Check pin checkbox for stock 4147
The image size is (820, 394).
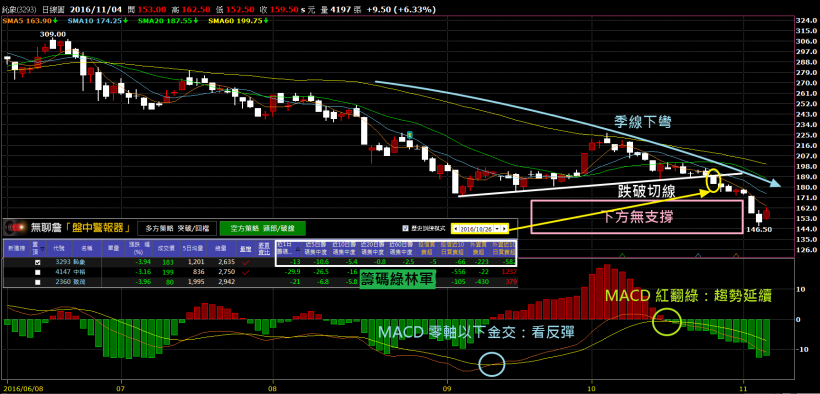[x=37, y=273]
